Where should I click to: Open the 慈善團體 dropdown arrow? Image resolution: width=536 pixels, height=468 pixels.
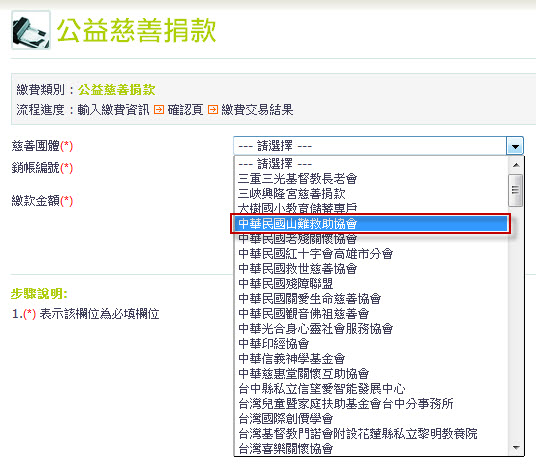(x=515, y=146)
